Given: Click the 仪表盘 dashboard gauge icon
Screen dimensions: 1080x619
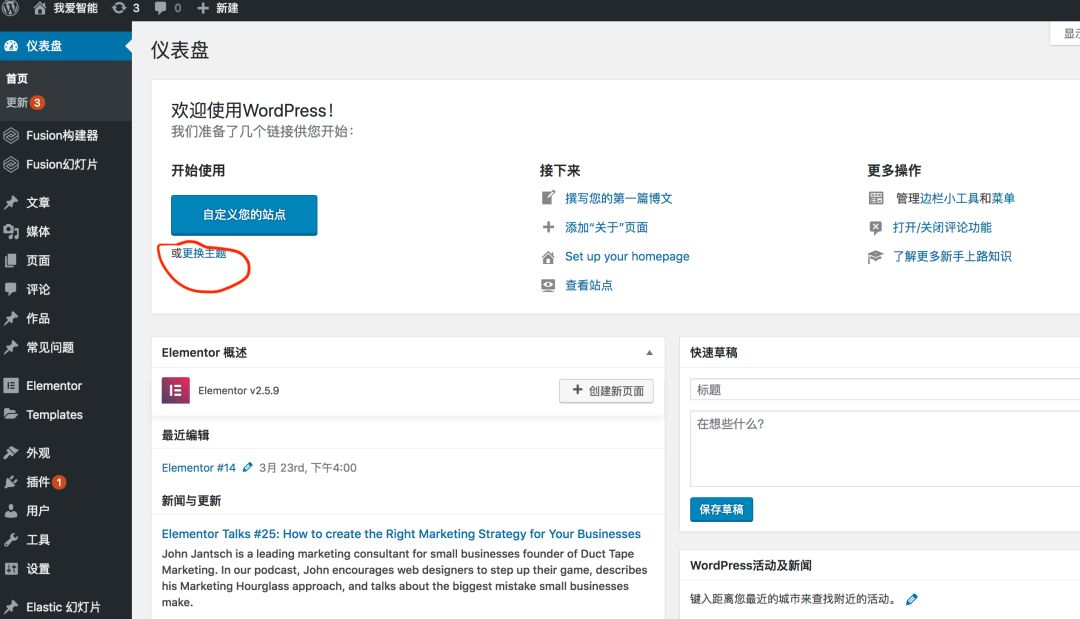Looking at the screenshot, I should 11,46.
